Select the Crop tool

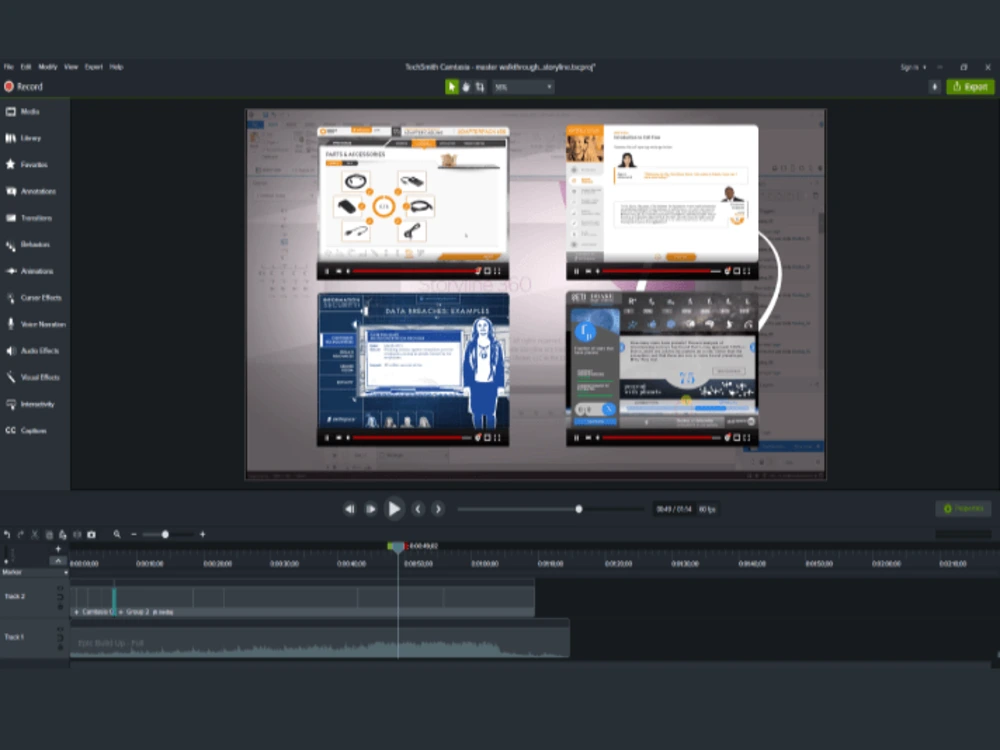[480, 87]
